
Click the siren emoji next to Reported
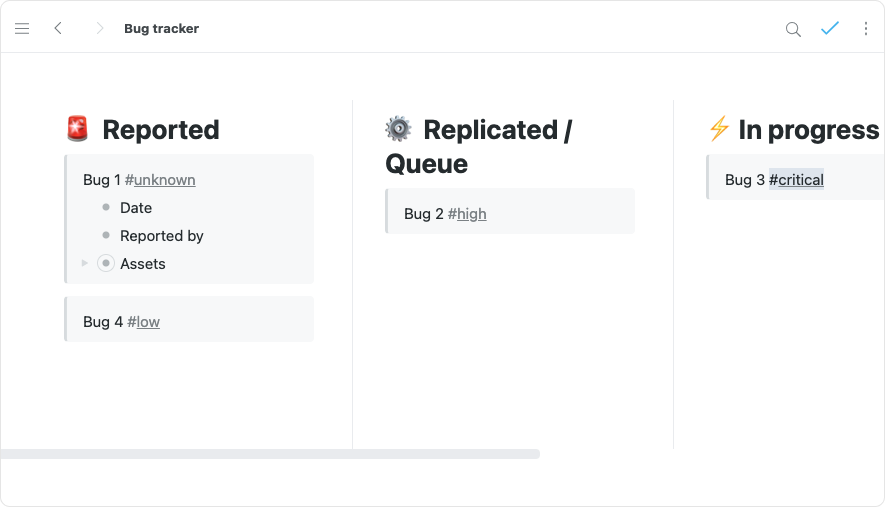click(77, 129)
